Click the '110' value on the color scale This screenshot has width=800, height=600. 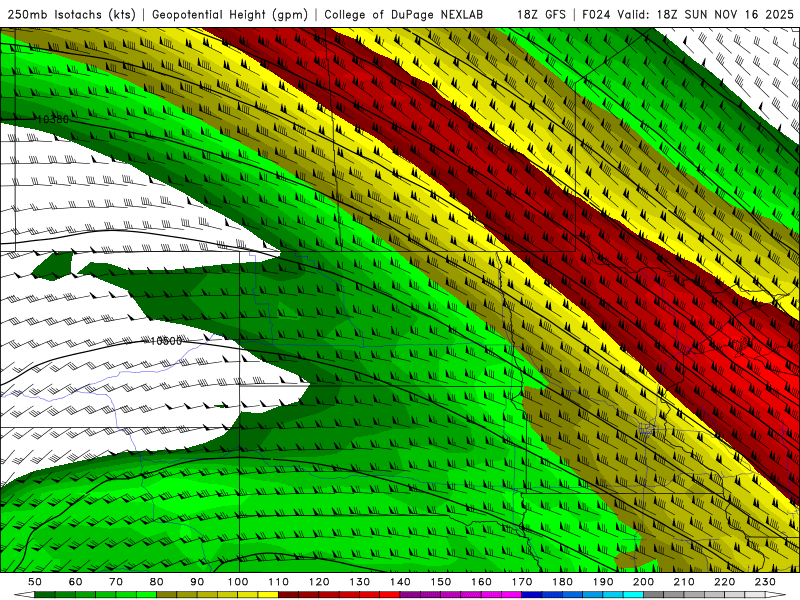[279, 582]
